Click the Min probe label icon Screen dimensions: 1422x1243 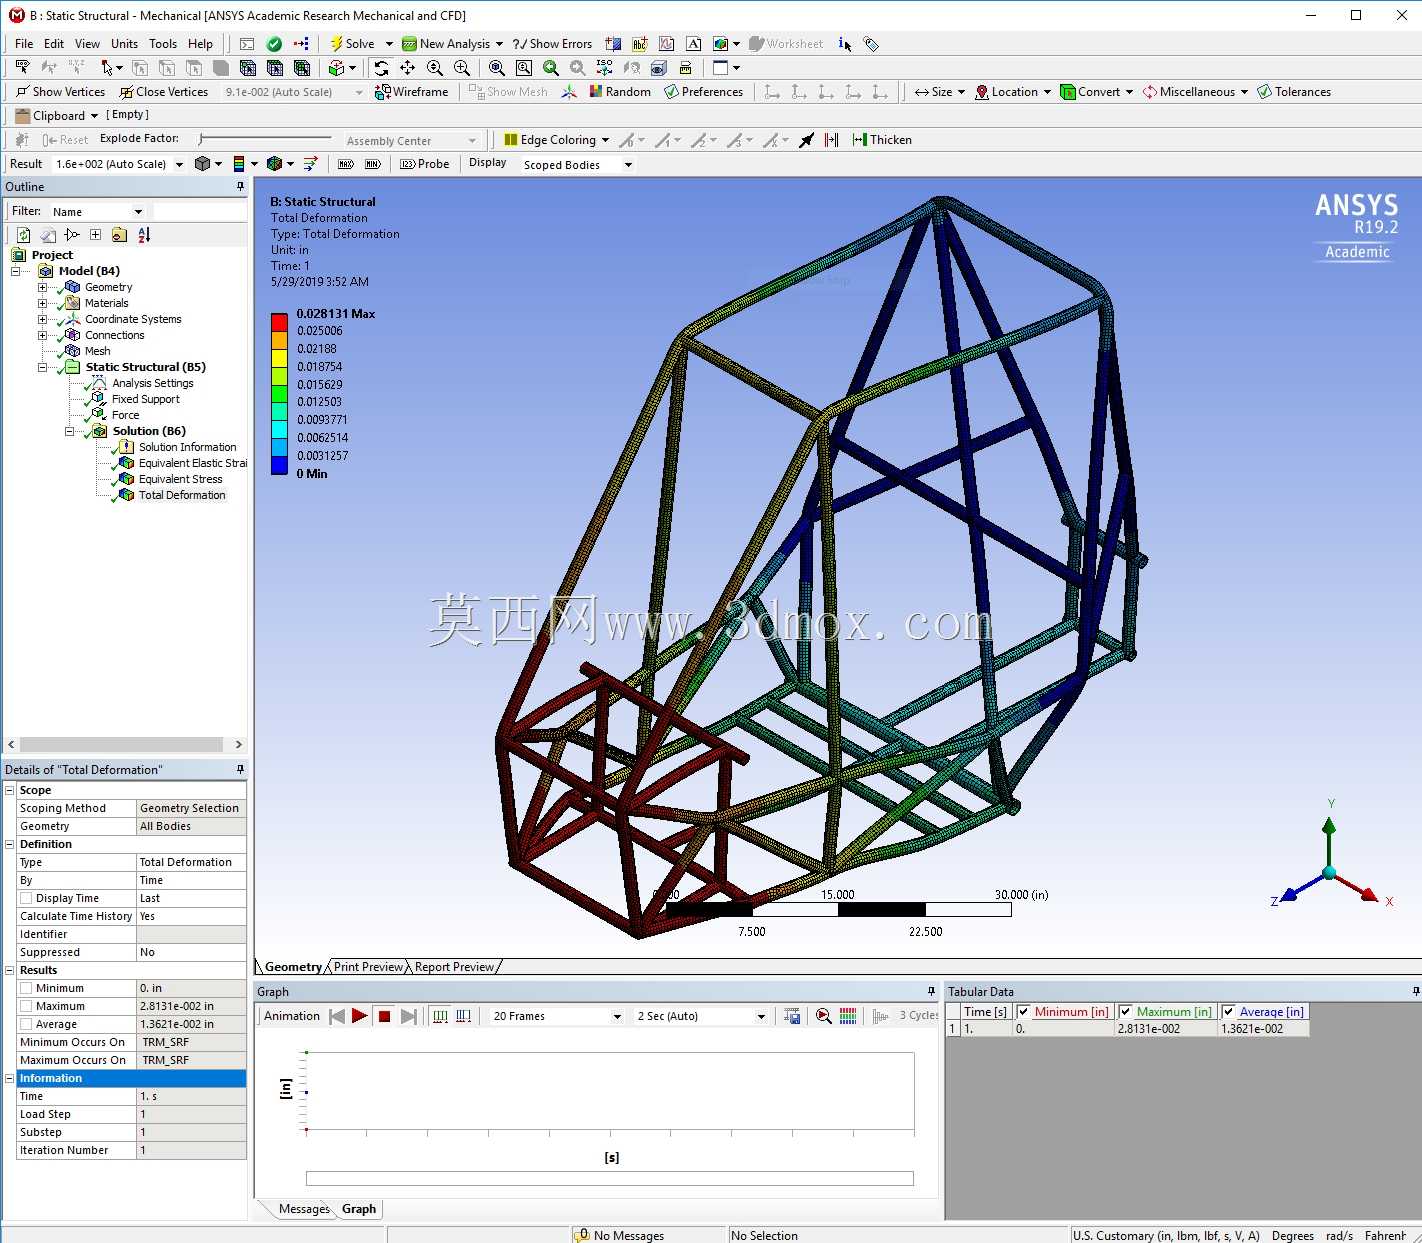tap(372, 164)
